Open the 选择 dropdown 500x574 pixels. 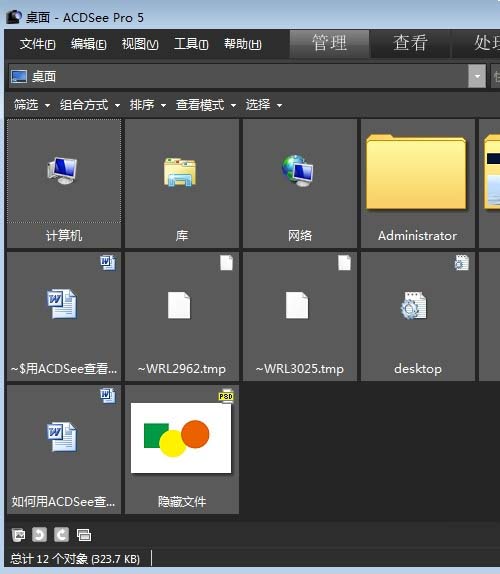pos(264,105)
